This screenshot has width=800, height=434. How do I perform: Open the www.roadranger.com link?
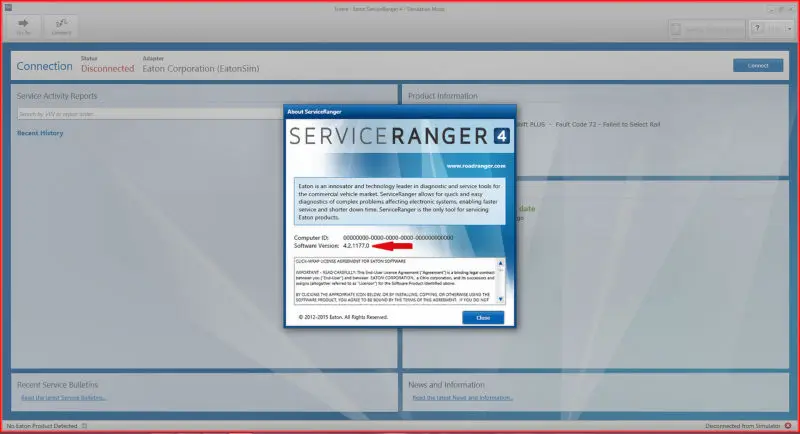click(x=476, y=166)
